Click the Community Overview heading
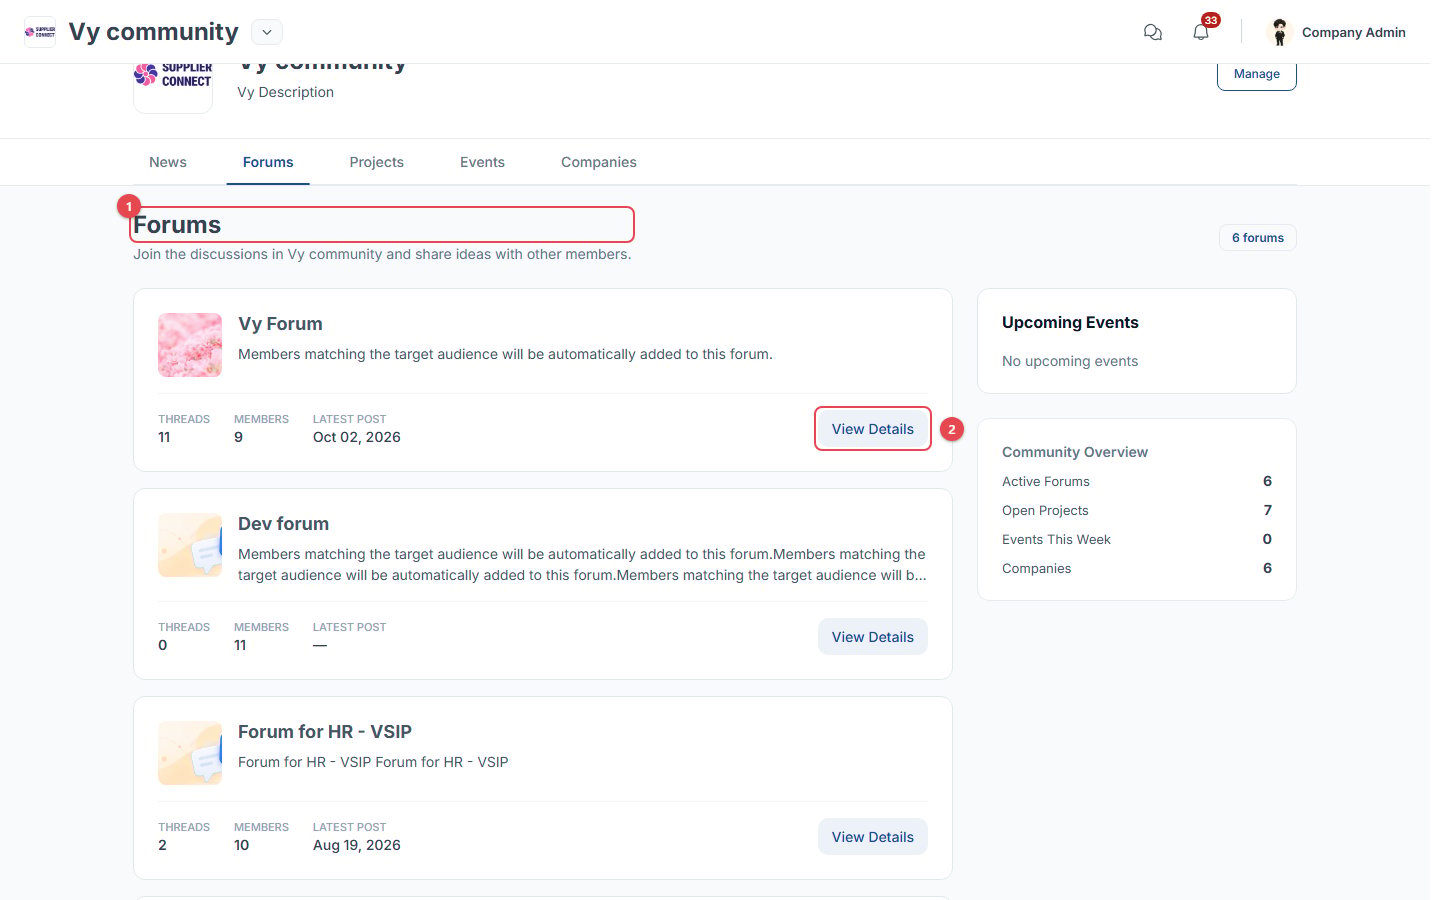Screen dimensions: 1440x900 click(x=1075, y=452)
